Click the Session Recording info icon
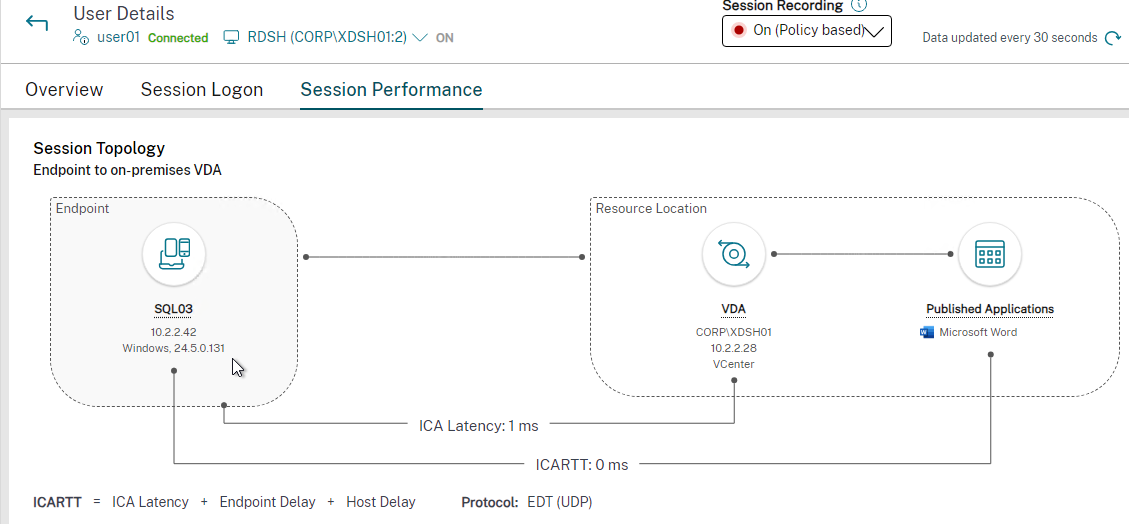The width and height of the screenshot is (1129, 524). click(x=858, y=5)
